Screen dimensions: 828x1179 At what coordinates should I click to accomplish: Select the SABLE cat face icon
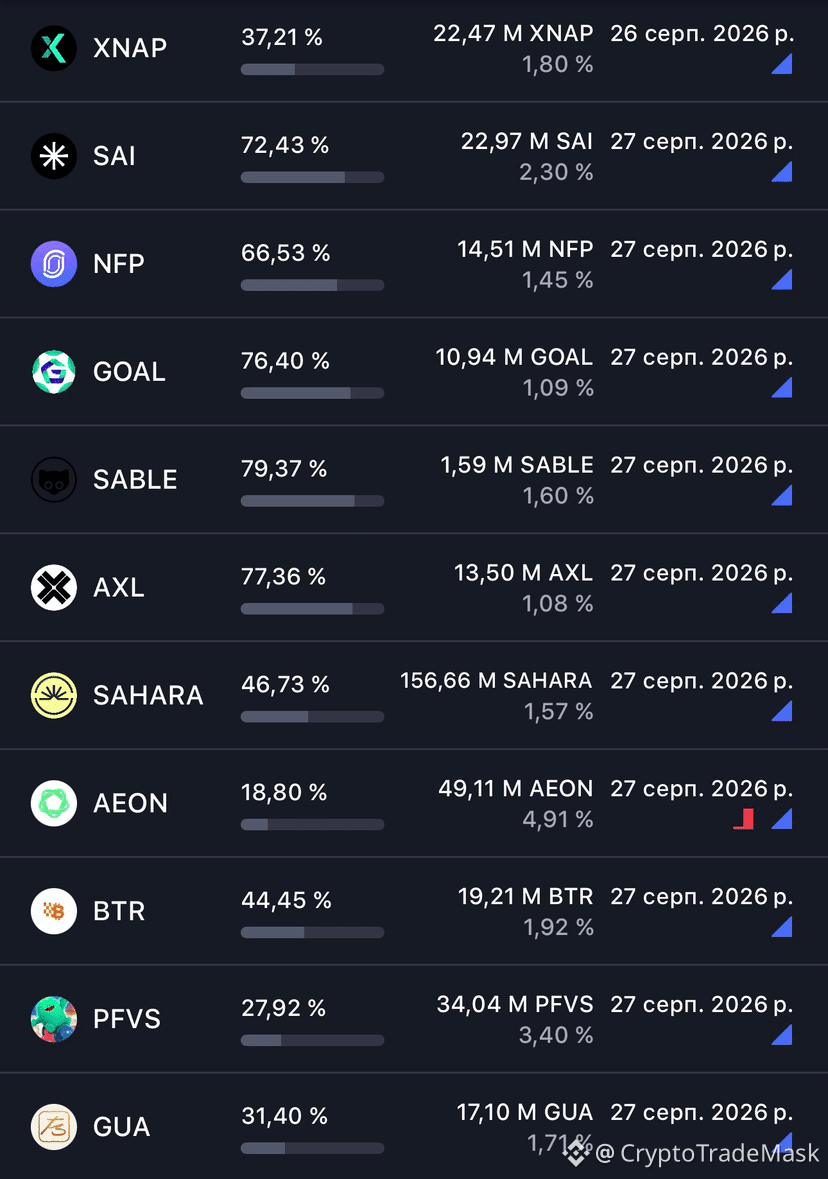[53, 480]
